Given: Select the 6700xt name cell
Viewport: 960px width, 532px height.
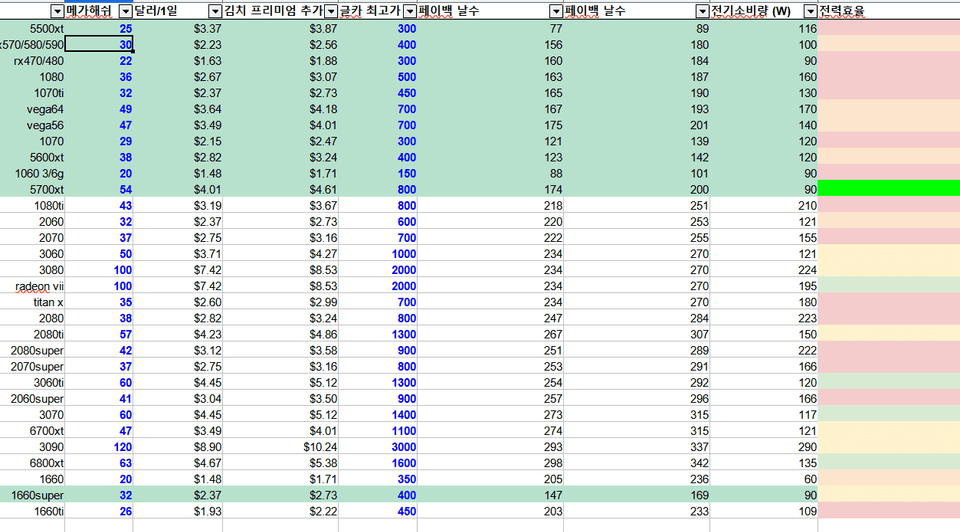Looking at the screenshot, I should (x=32, y=430).
